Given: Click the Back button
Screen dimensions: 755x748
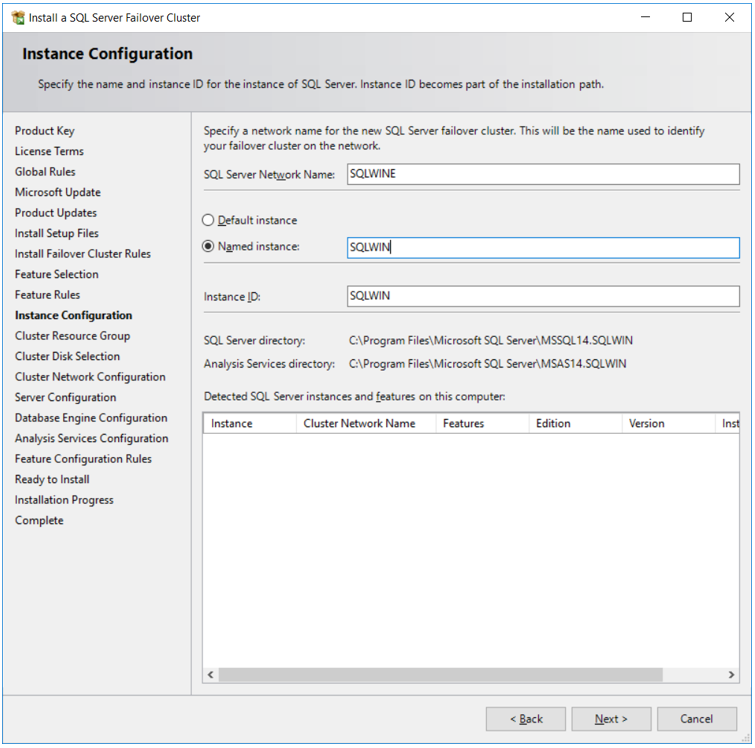Looking at the screenshot, I should click(x=526, y=719).
